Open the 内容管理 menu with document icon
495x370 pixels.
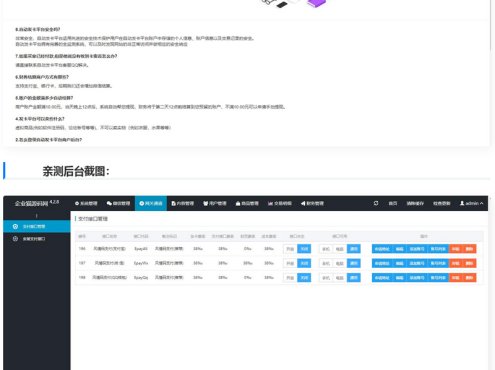(183, 203)
